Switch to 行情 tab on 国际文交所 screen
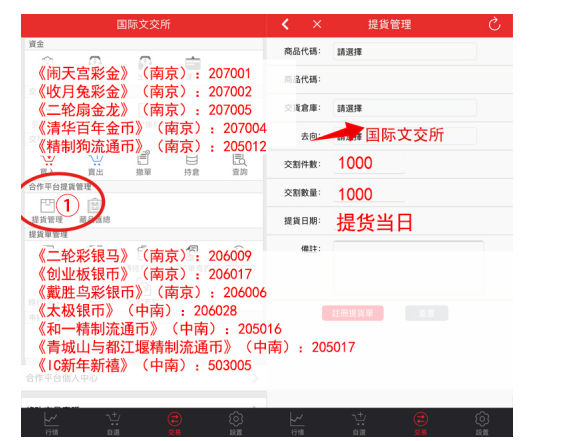The width and height of the screenshot is (585, 441). click(x=51, y=423)
